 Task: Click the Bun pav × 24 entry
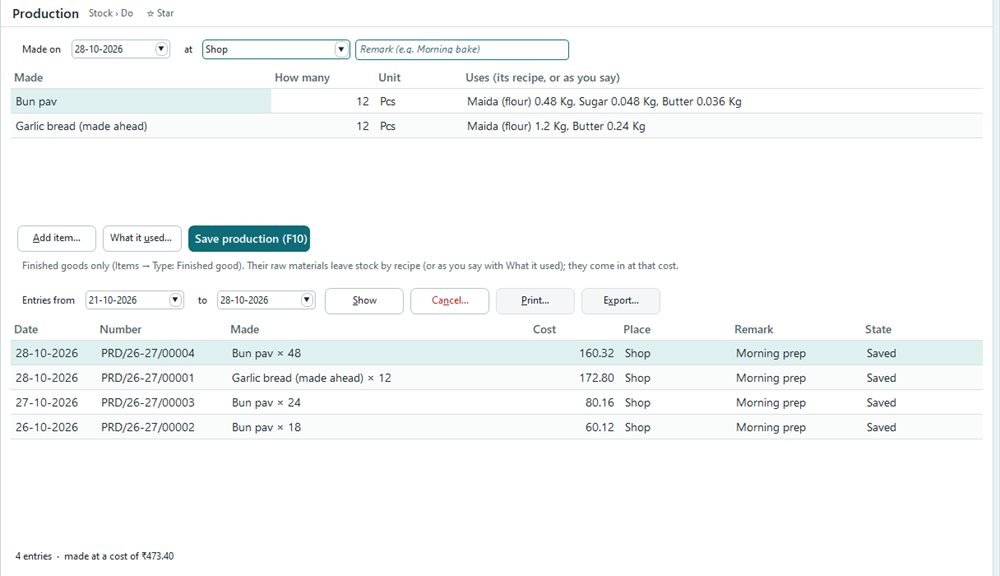[266, 403]
